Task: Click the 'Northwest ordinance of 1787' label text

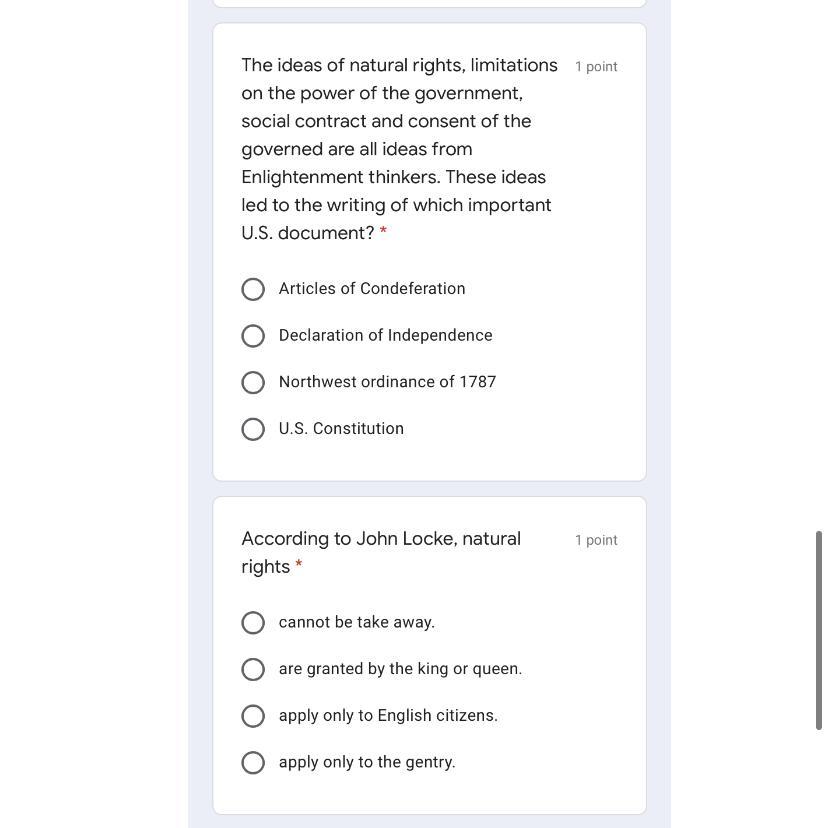Action: (387, 382)
